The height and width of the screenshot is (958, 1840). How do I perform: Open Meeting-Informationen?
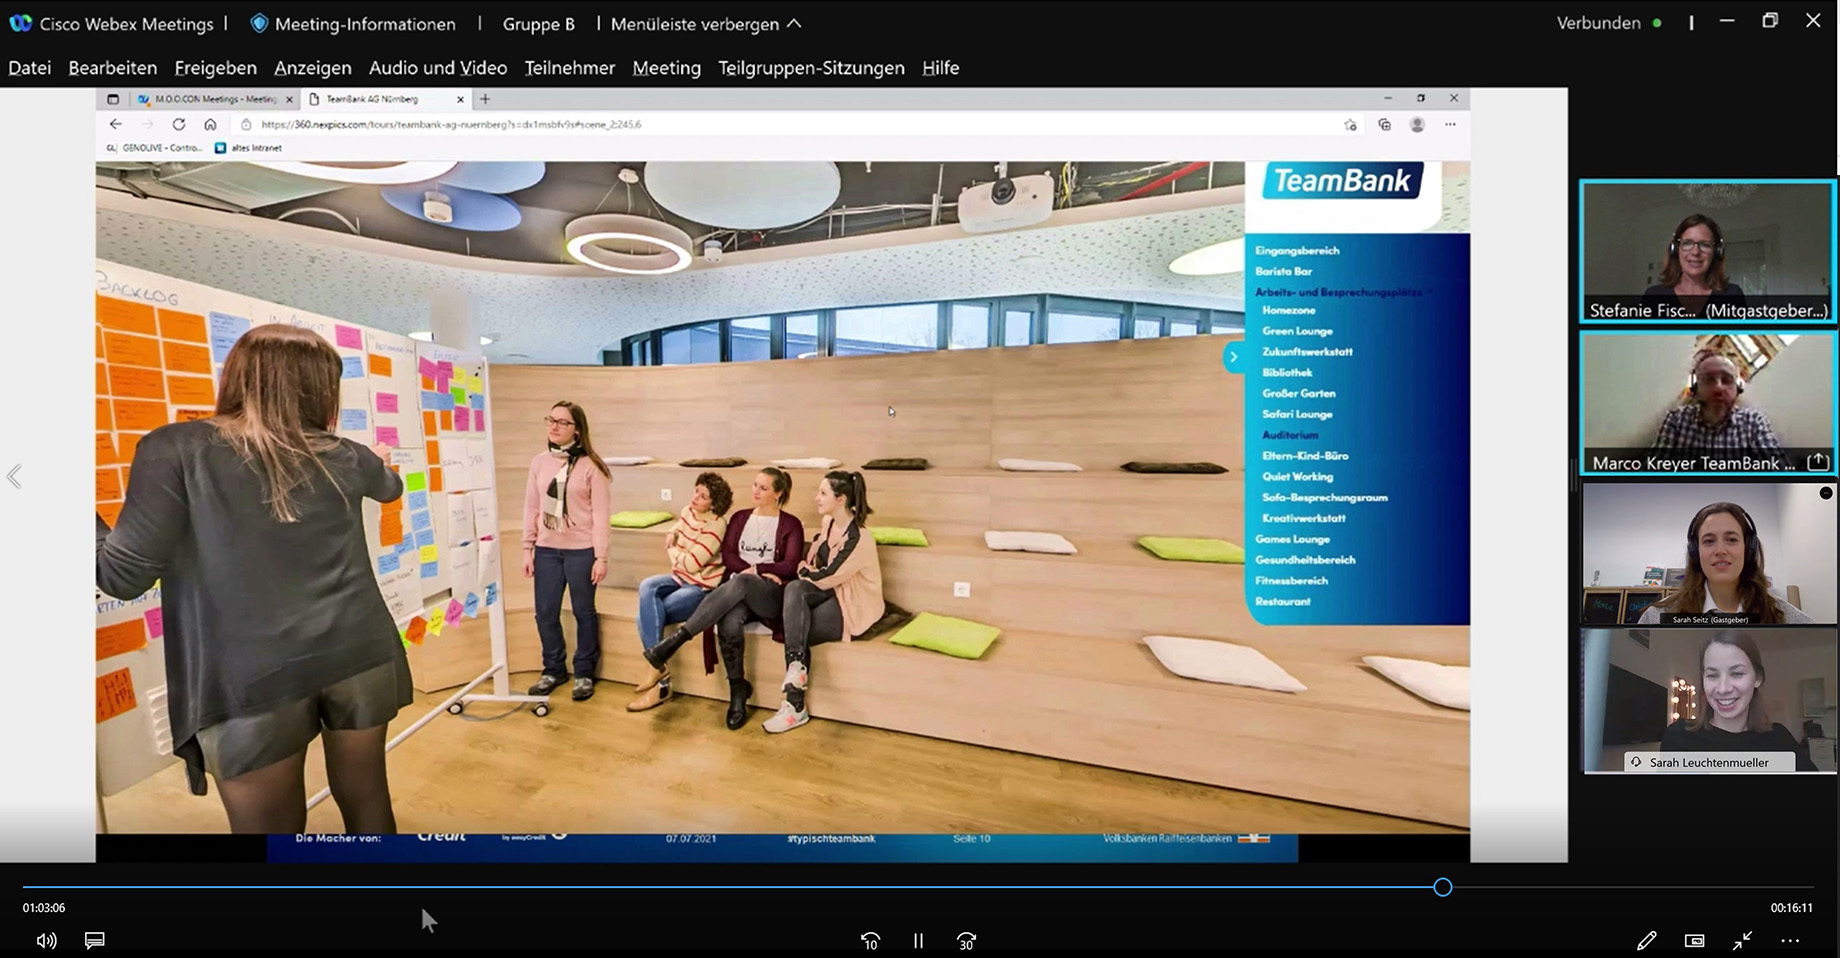[353, 23]
